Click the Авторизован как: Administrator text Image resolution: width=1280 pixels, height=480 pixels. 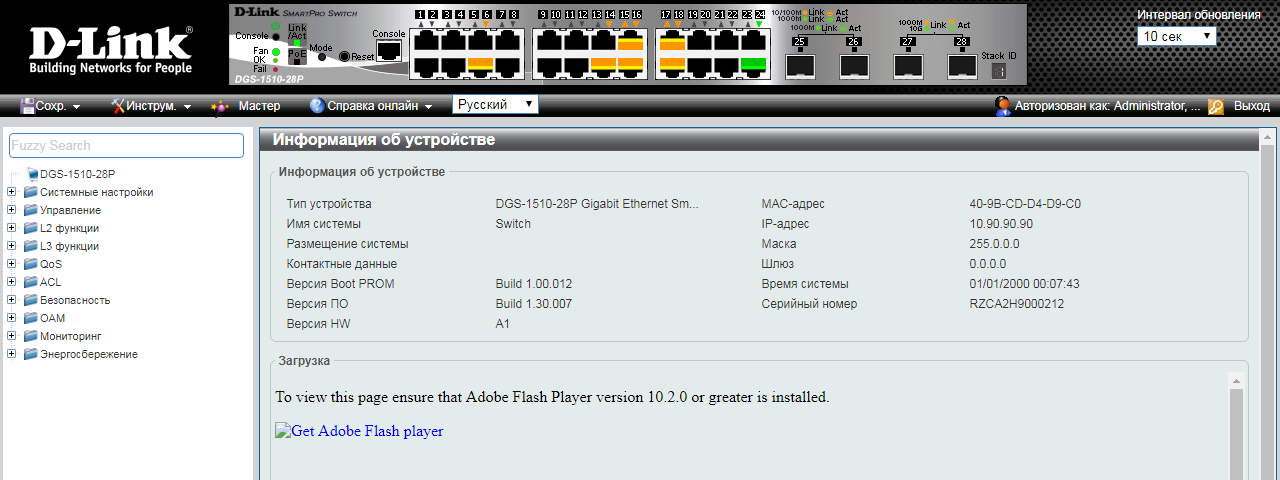pyautogui.click(x=1107, y=106)
